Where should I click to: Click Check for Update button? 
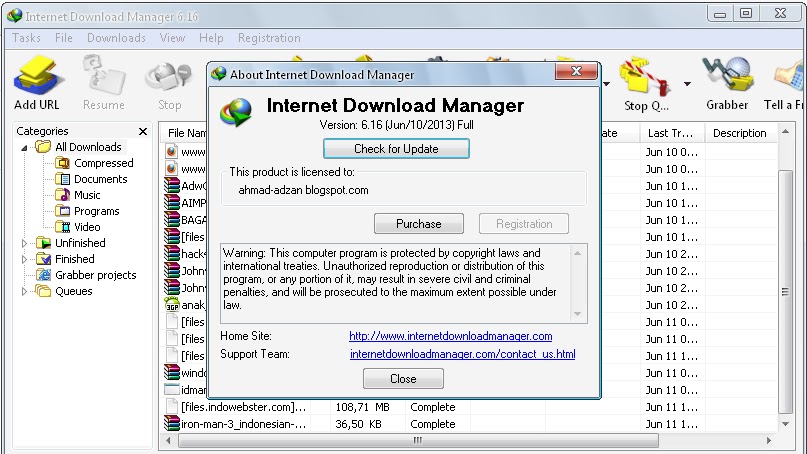point(396,149)
